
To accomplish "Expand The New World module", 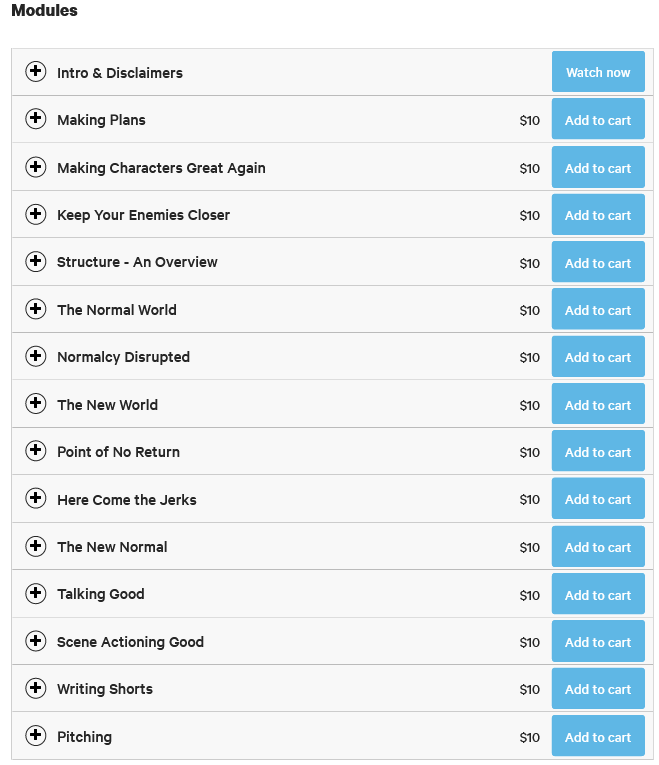I will click(36, 403).
